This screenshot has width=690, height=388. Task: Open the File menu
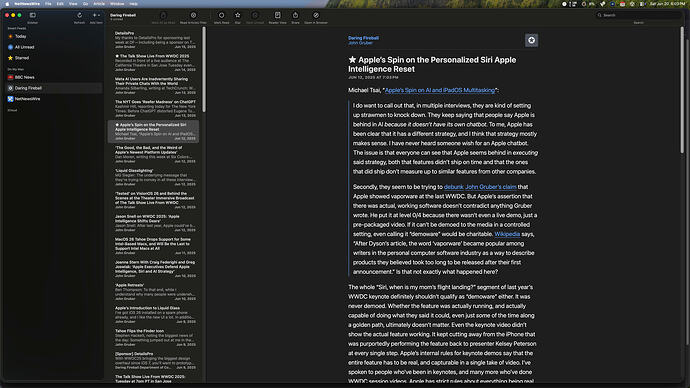click(x=48, y=4)
